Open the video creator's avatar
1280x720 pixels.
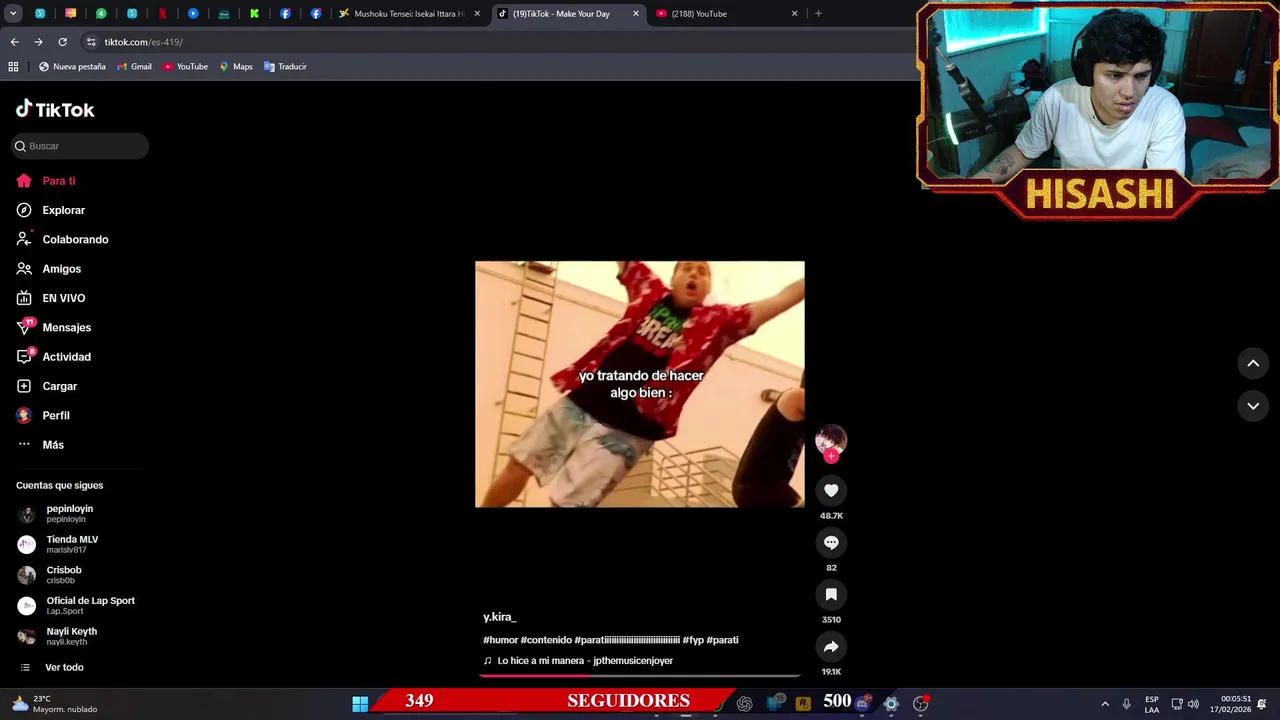pyautogui.click(x=831, y=440)
